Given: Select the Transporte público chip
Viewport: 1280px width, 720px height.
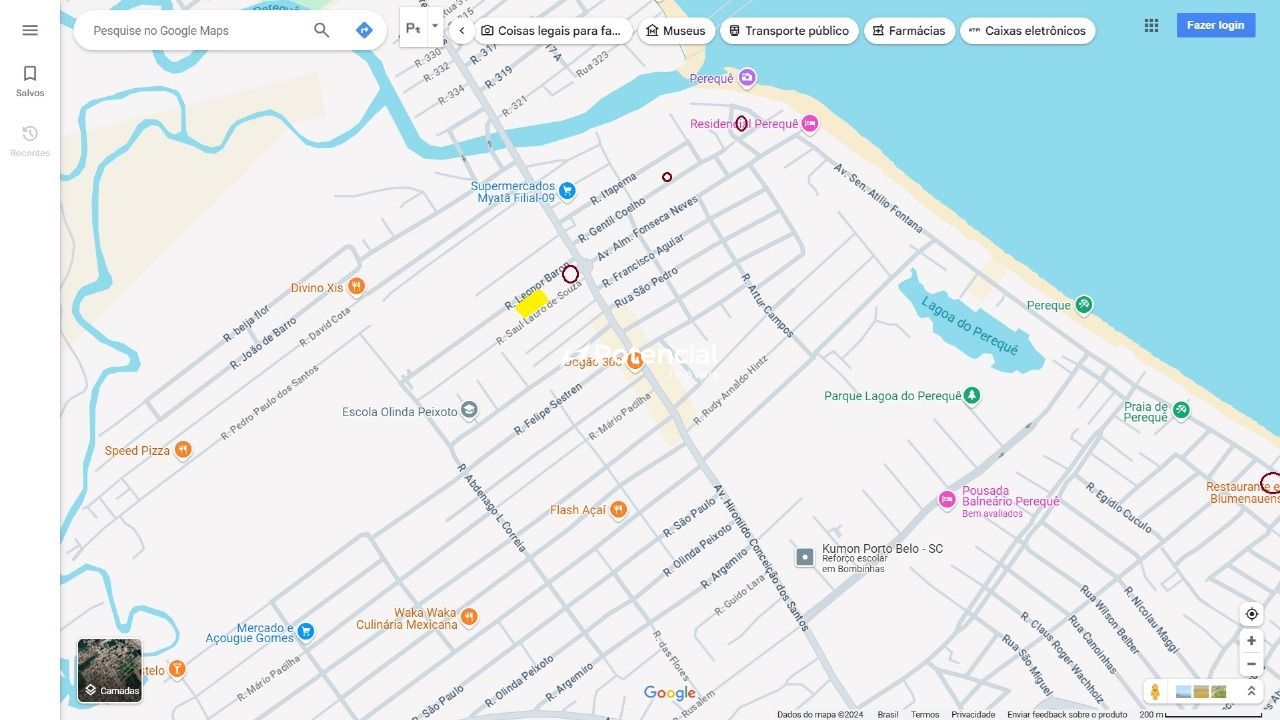Looking at the screenshot, I should (x=789, y=31).
